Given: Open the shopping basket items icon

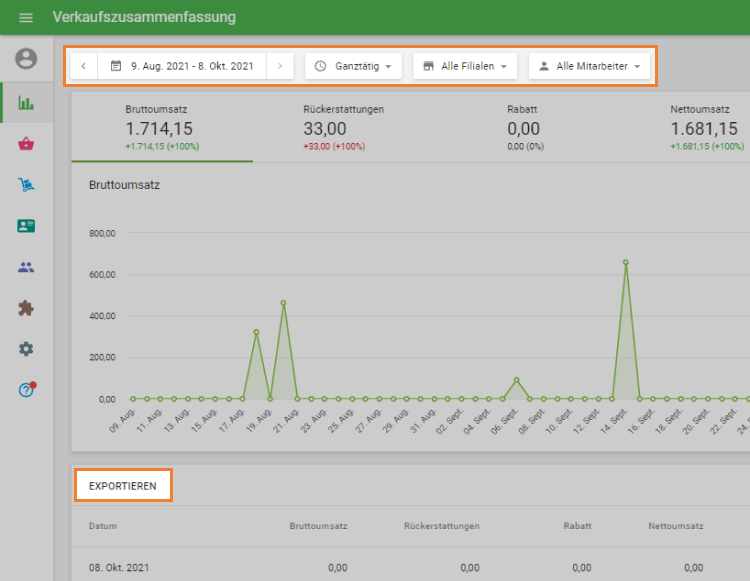Looking at the screenshot, I should [26, 143].
